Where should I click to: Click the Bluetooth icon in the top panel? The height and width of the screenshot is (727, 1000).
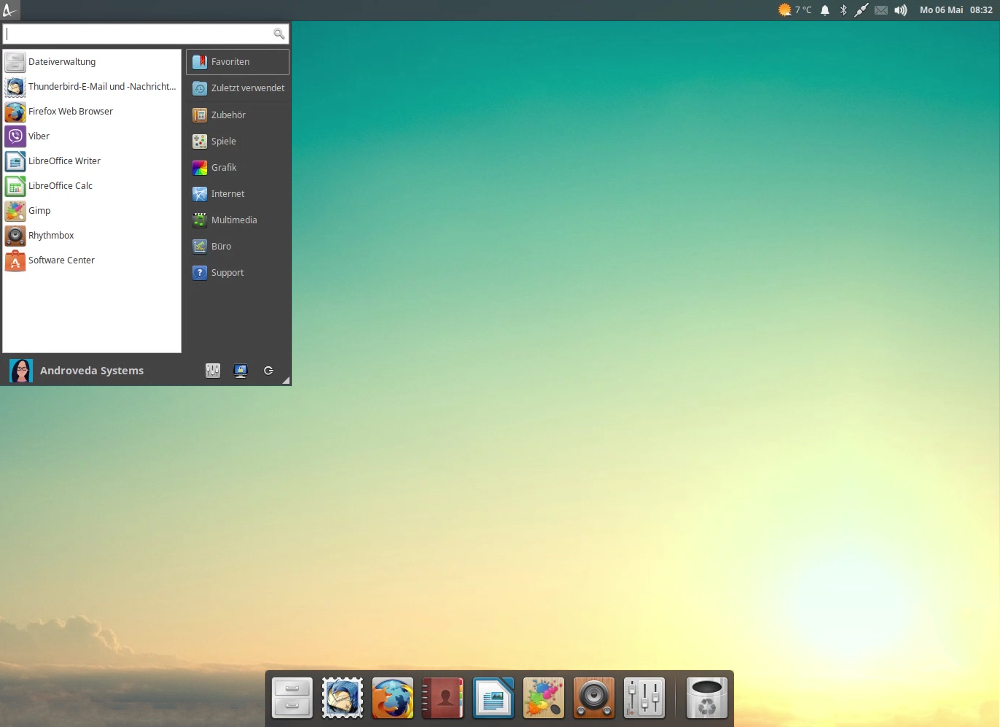843,10
